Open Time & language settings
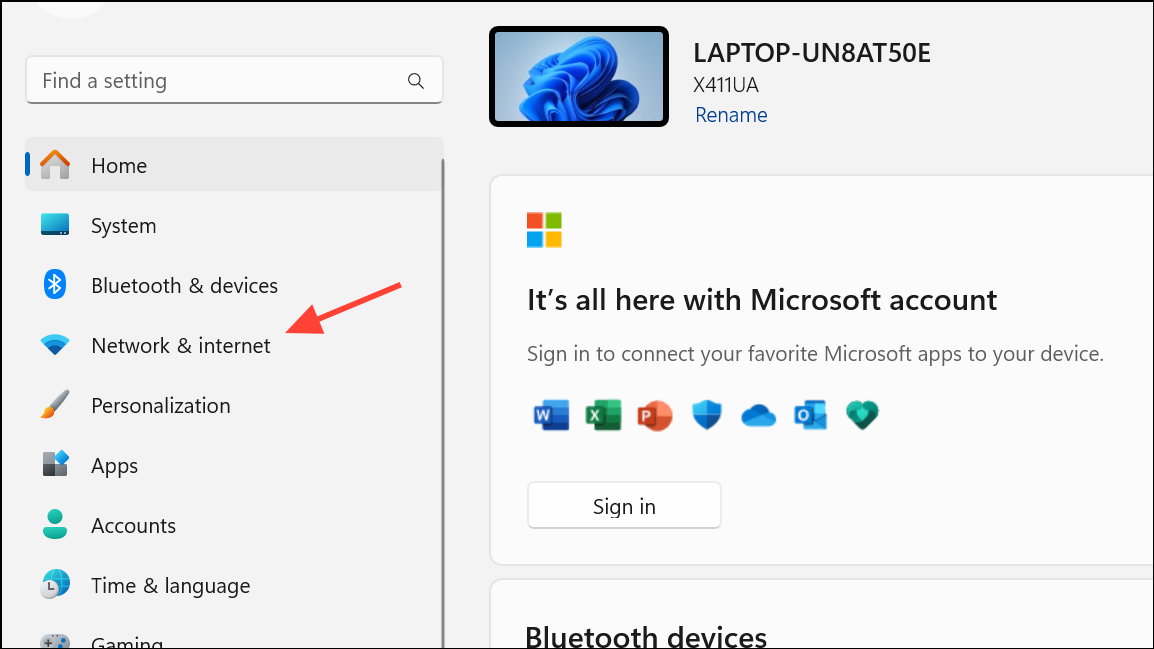Image resolution: width=1154 pixels, height=649 pixels. (234, 585)
